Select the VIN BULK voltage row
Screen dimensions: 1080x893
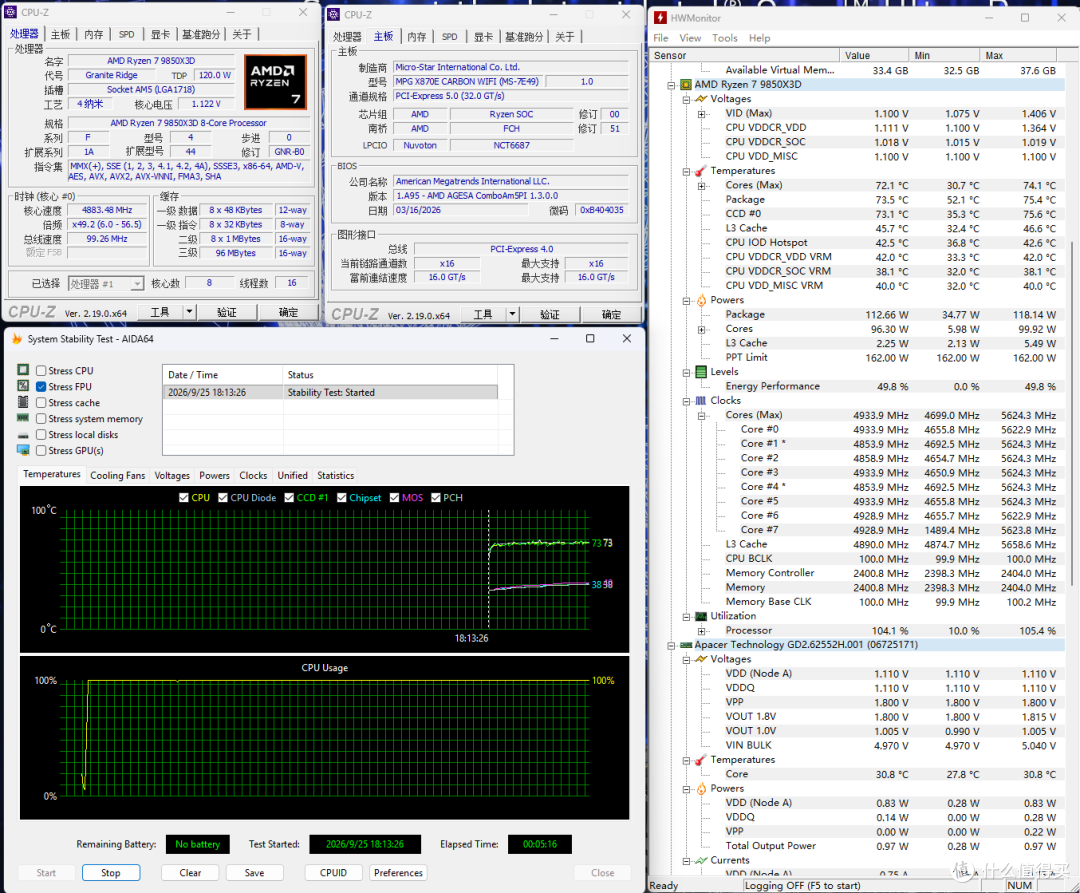tap(858, 746)
